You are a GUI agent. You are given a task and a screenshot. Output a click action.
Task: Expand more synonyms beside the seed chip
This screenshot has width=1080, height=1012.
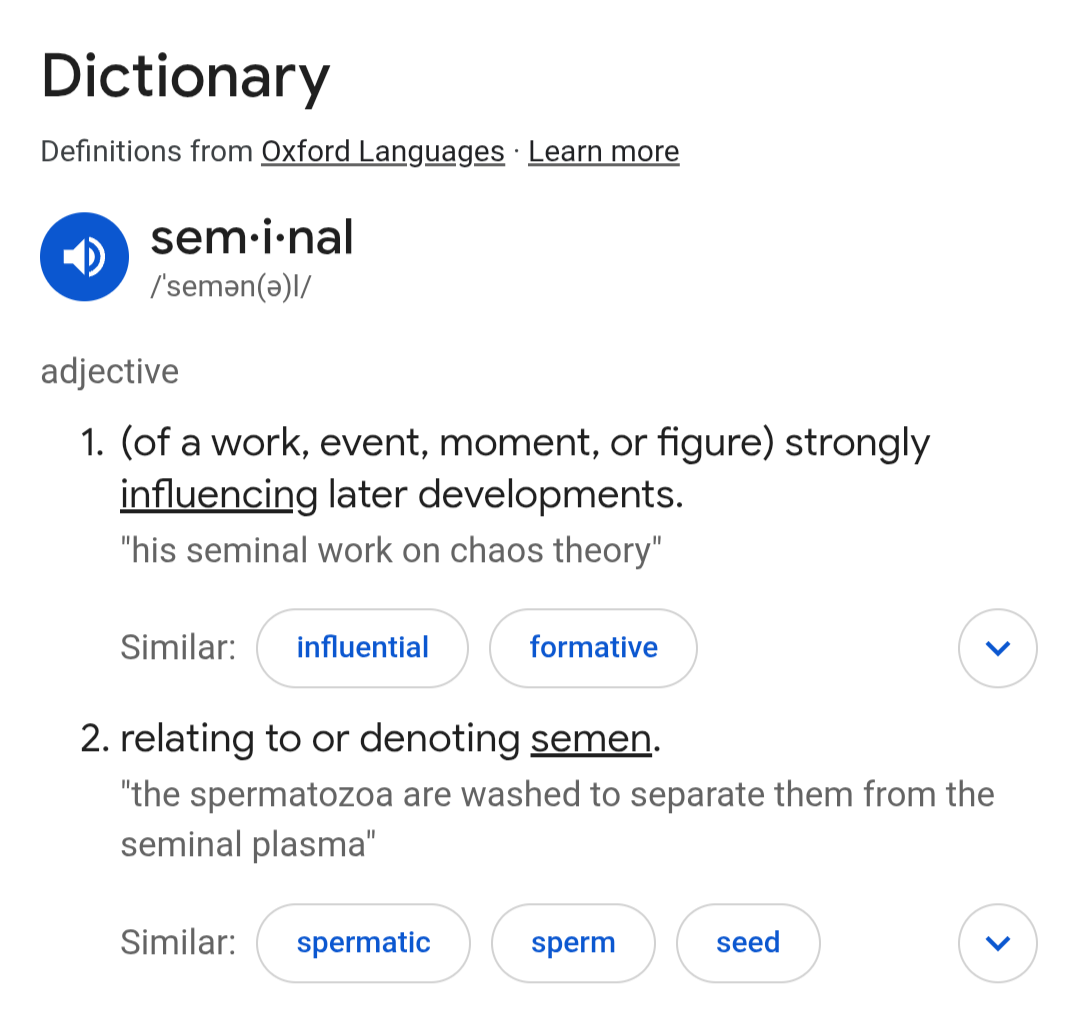tap(997, 943)
